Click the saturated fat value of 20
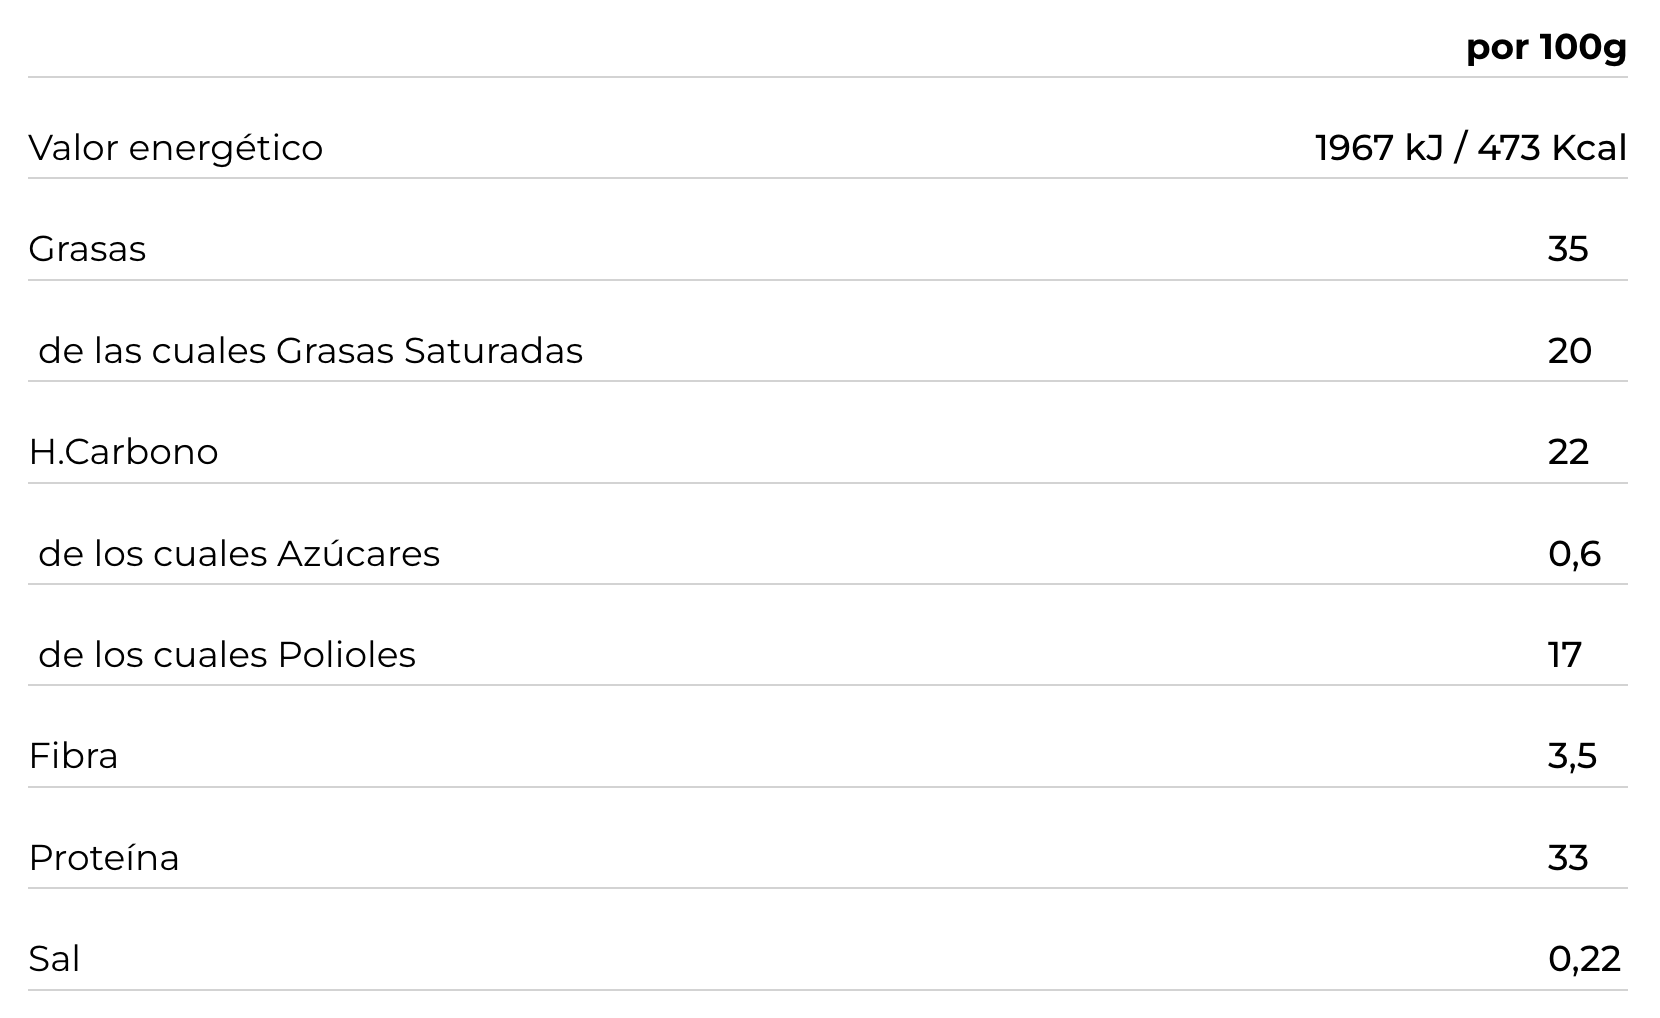Screen dimensions: 1660x1018 click(1569, 351)
